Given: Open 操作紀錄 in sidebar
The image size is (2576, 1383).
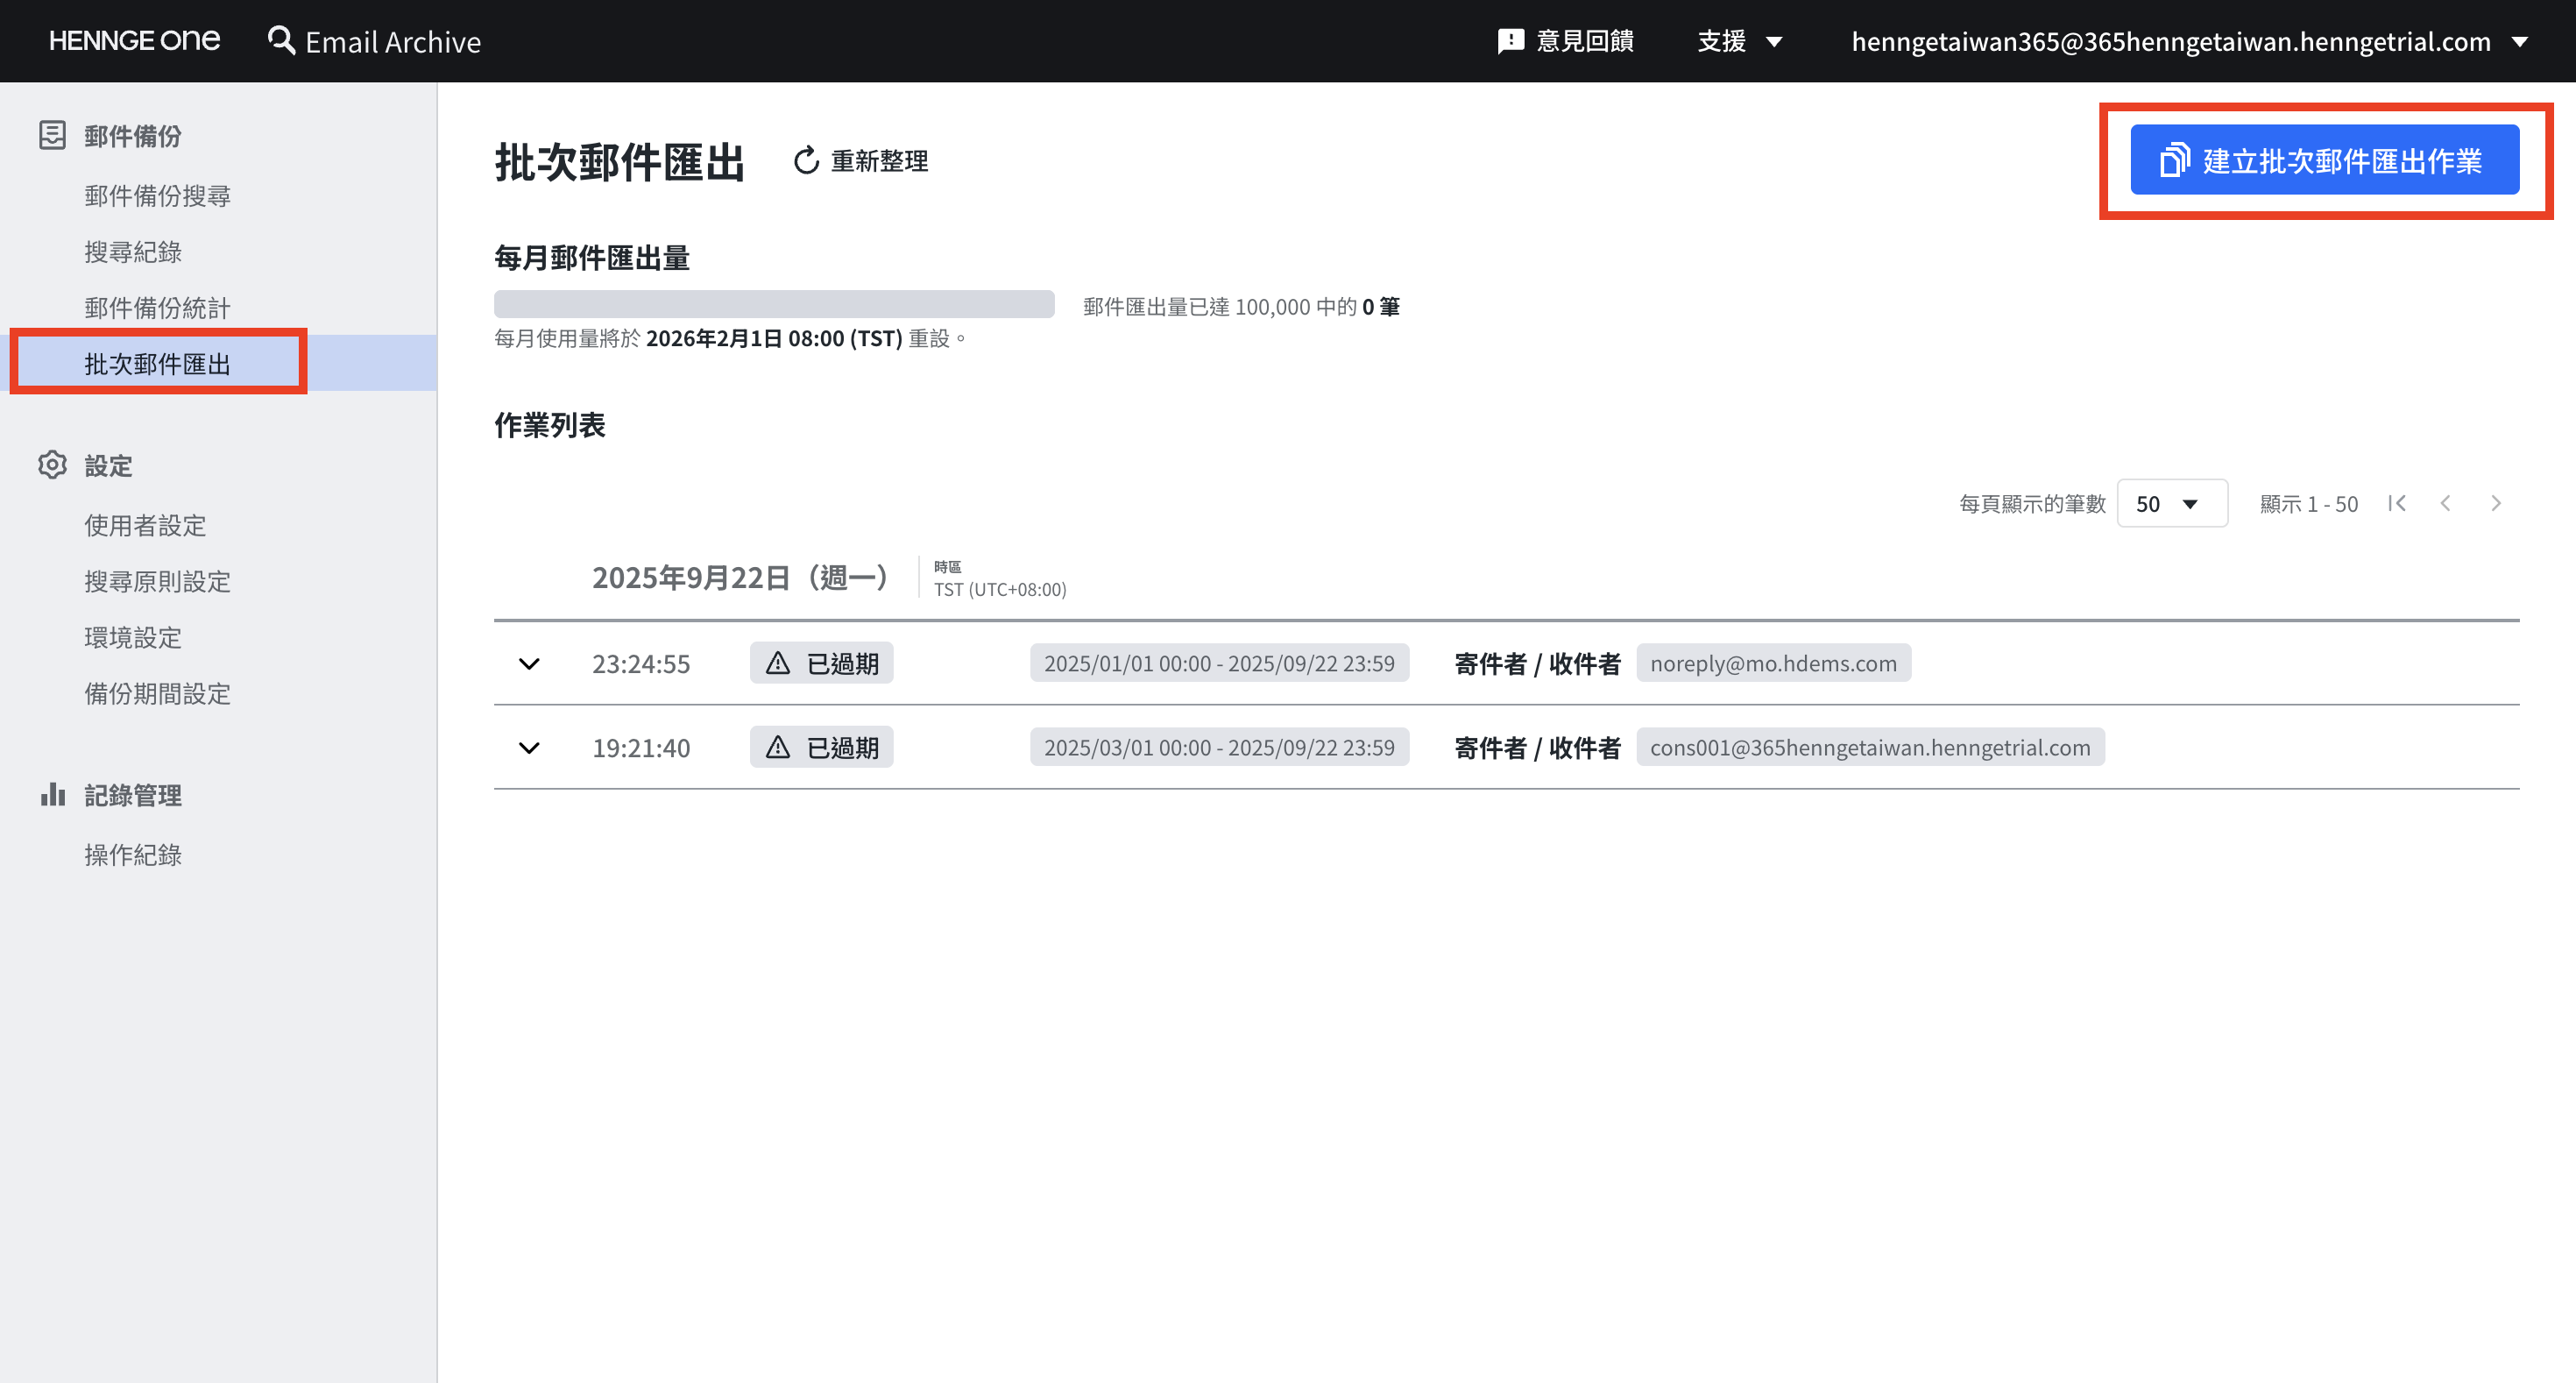Looking at the screenshot, I should pyautogui.click(x=133, y=855).
